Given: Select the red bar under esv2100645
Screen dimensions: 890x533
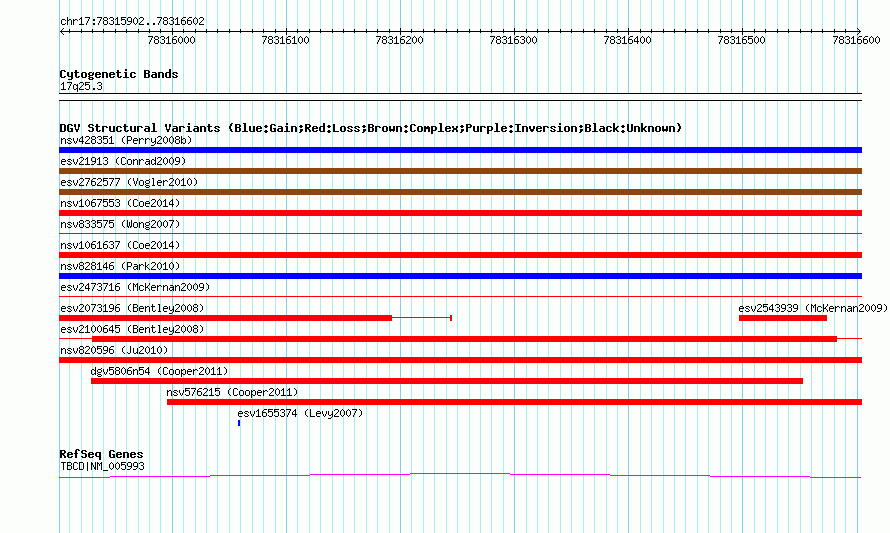Looking at the screenshot, I should coord(464,339).
